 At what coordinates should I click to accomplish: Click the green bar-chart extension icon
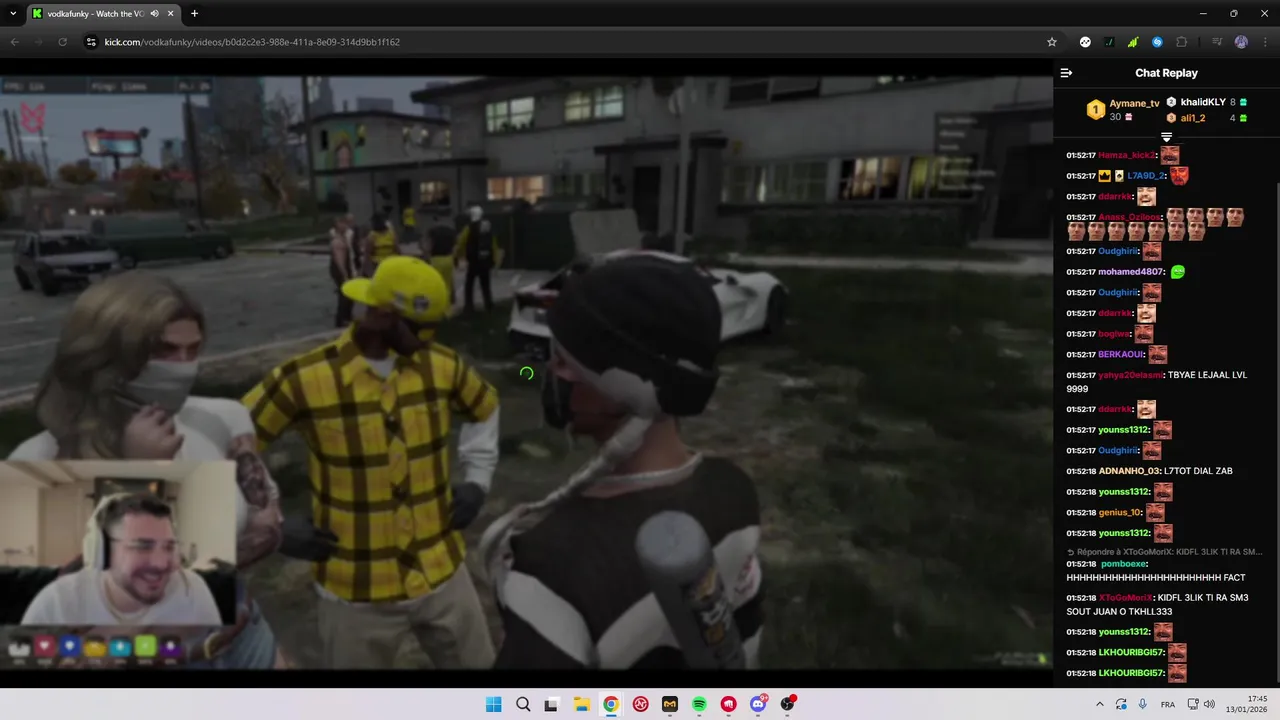[x=1133, y=42]
